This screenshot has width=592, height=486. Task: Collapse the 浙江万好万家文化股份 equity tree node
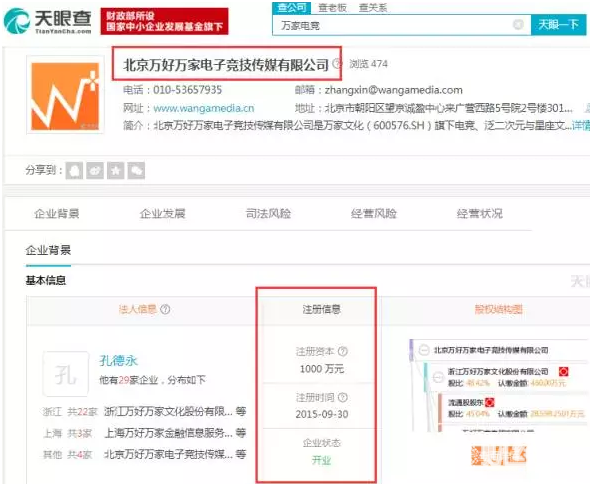tap(438, 377)
